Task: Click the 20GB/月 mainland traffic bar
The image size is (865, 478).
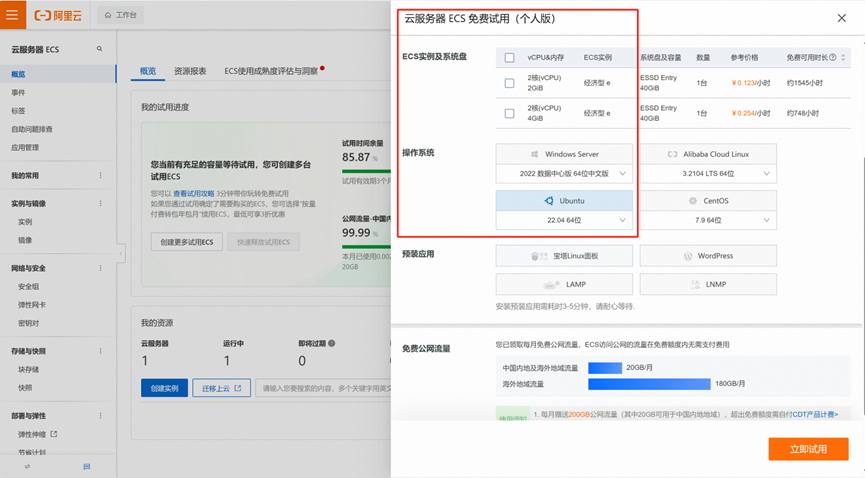Action: point(605,368)
